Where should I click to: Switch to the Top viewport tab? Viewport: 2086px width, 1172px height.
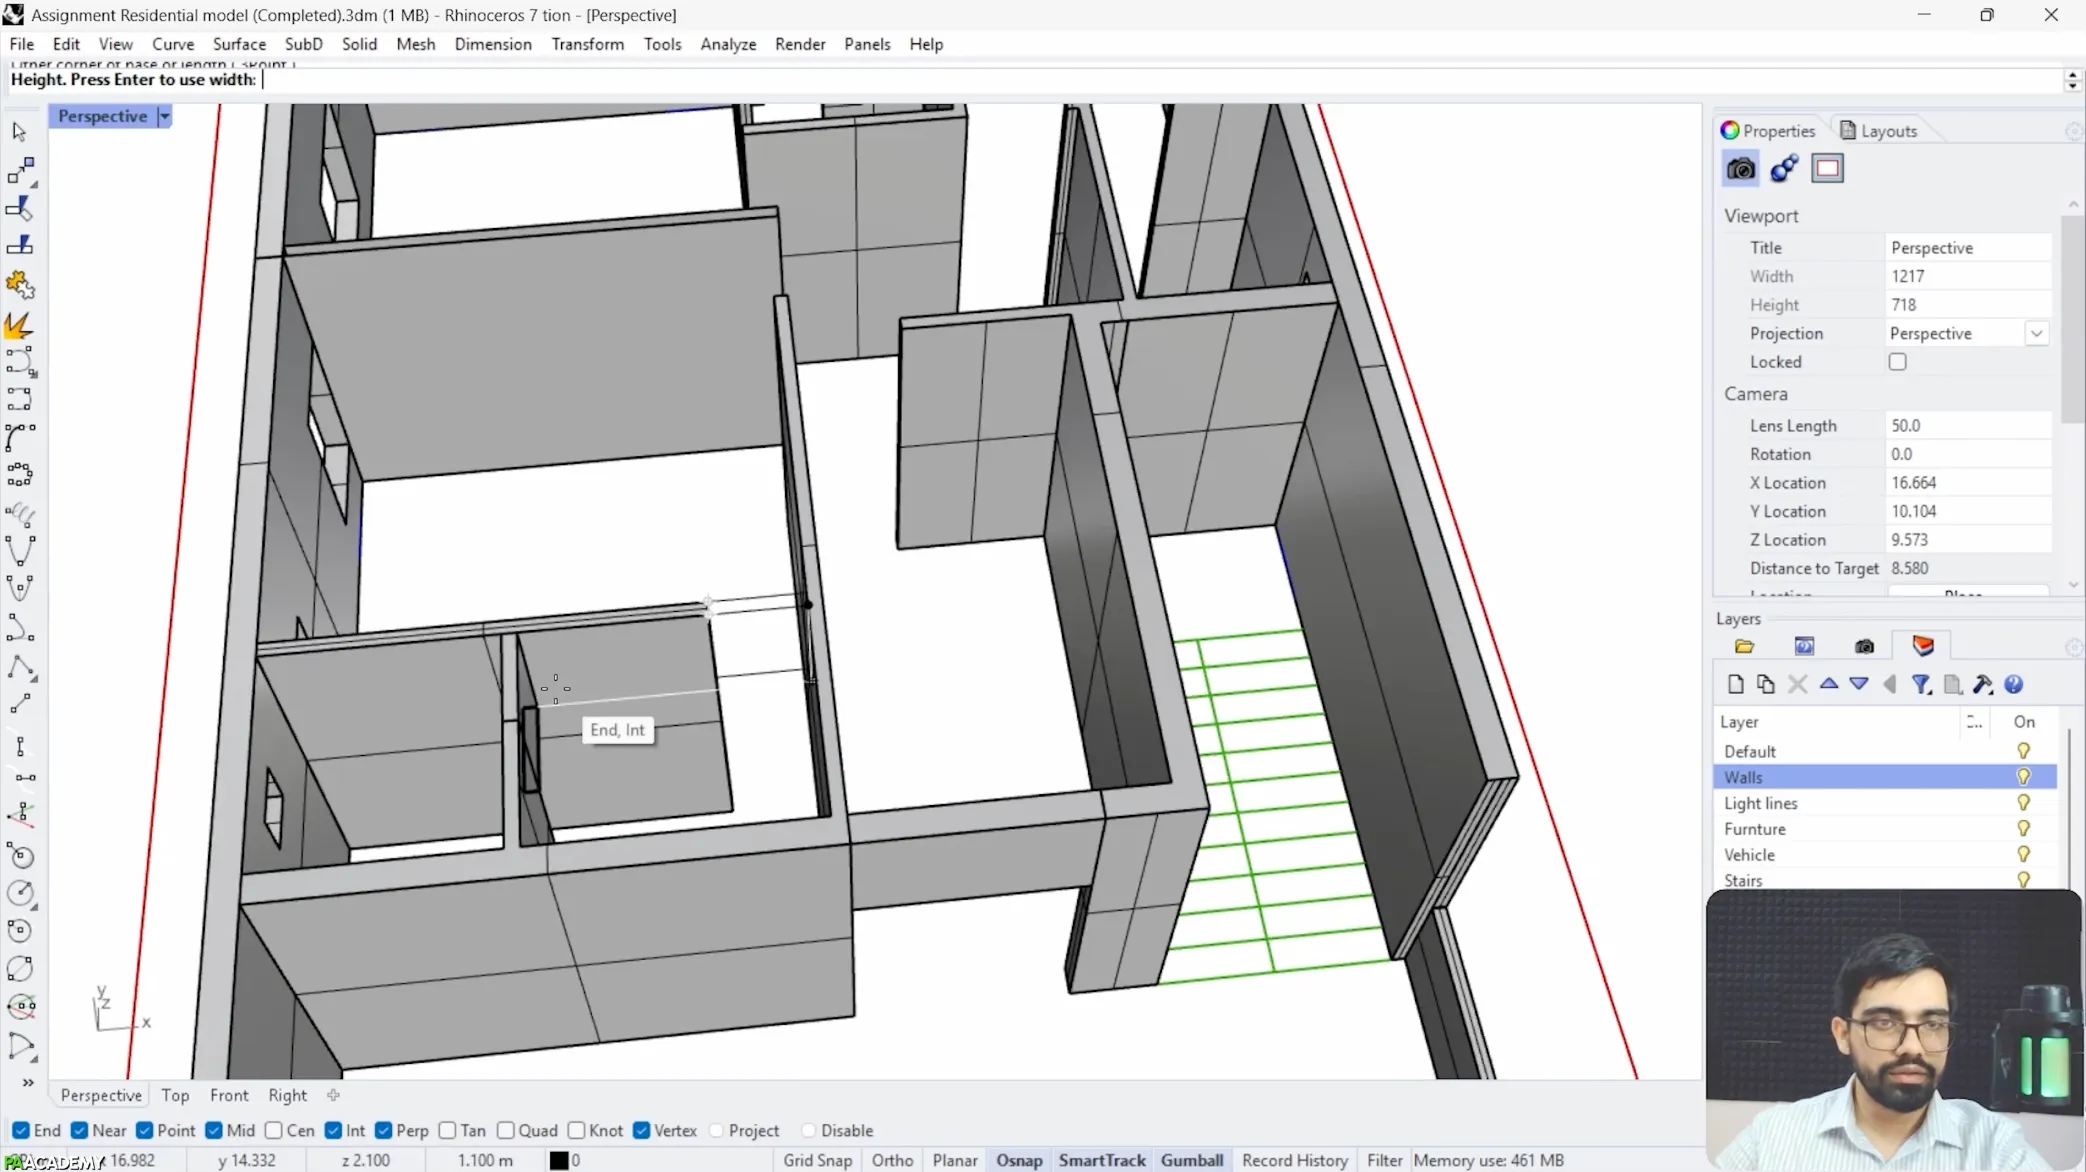[x=175, y=1095]
